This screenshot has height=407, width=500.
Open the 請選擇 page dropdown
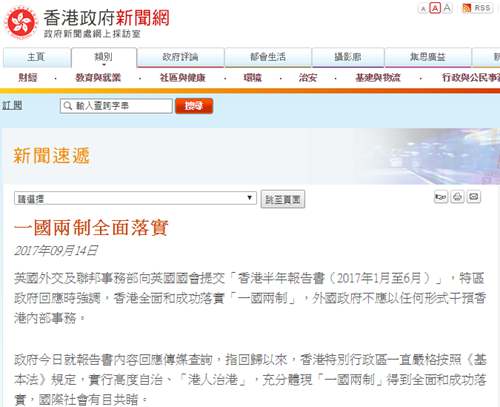point(135,198)
